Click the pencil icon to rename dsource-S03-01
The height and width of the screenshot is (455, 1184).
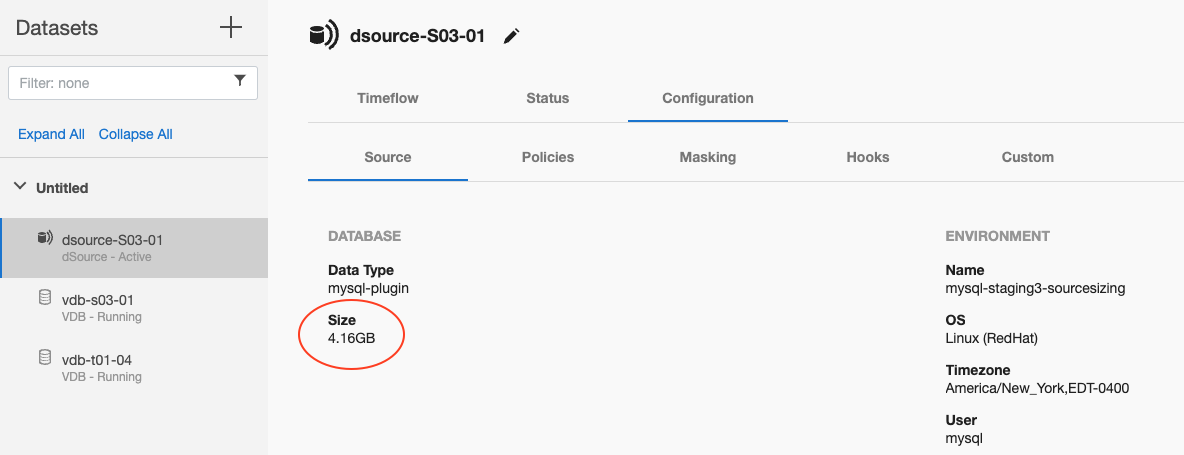tap(512, 36)
